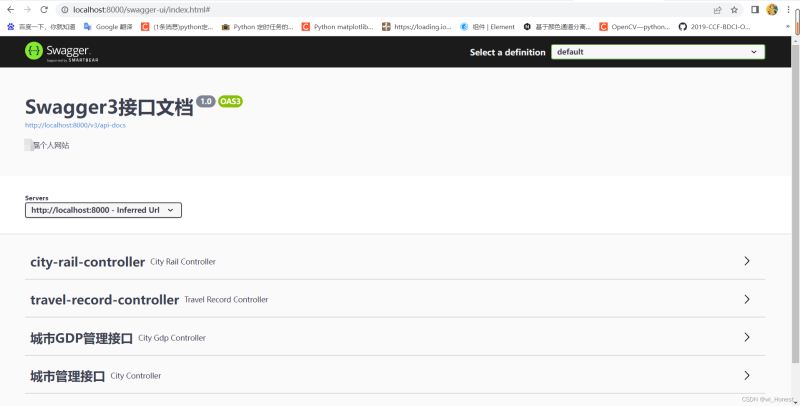Click the OAS3 badge
Viewport: 800px width, 406px height.
point(230,102)
